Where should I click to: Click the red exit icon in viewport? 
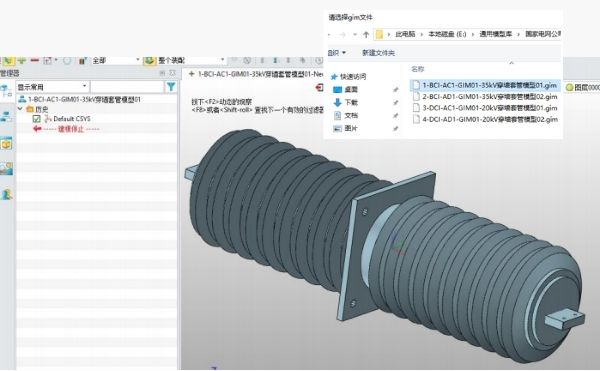coord(320,88)
